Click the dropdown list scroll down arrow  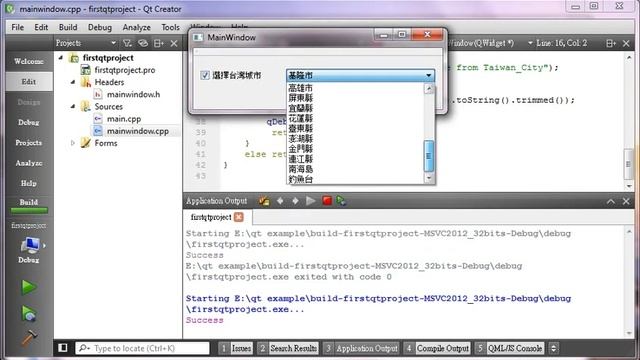429,178
